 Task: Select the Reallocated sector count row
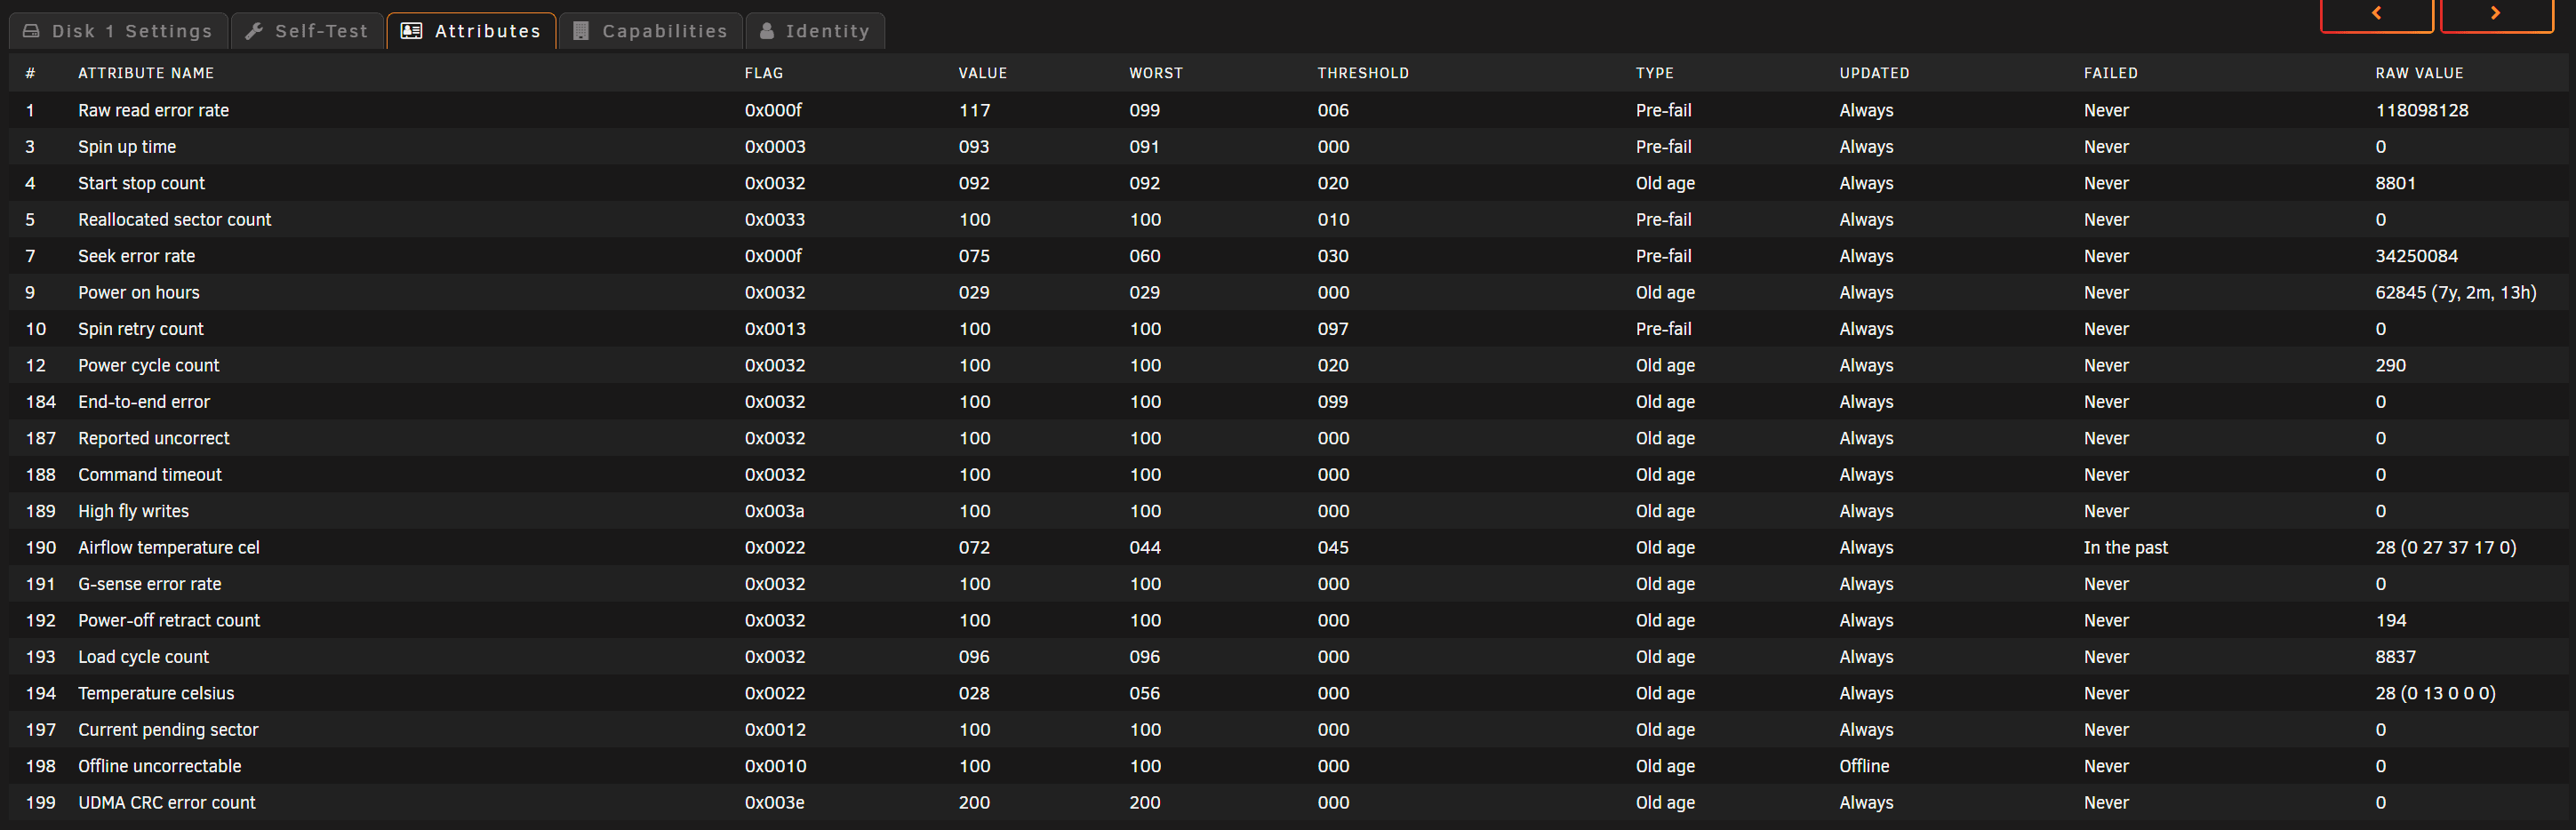coord(175,219)
